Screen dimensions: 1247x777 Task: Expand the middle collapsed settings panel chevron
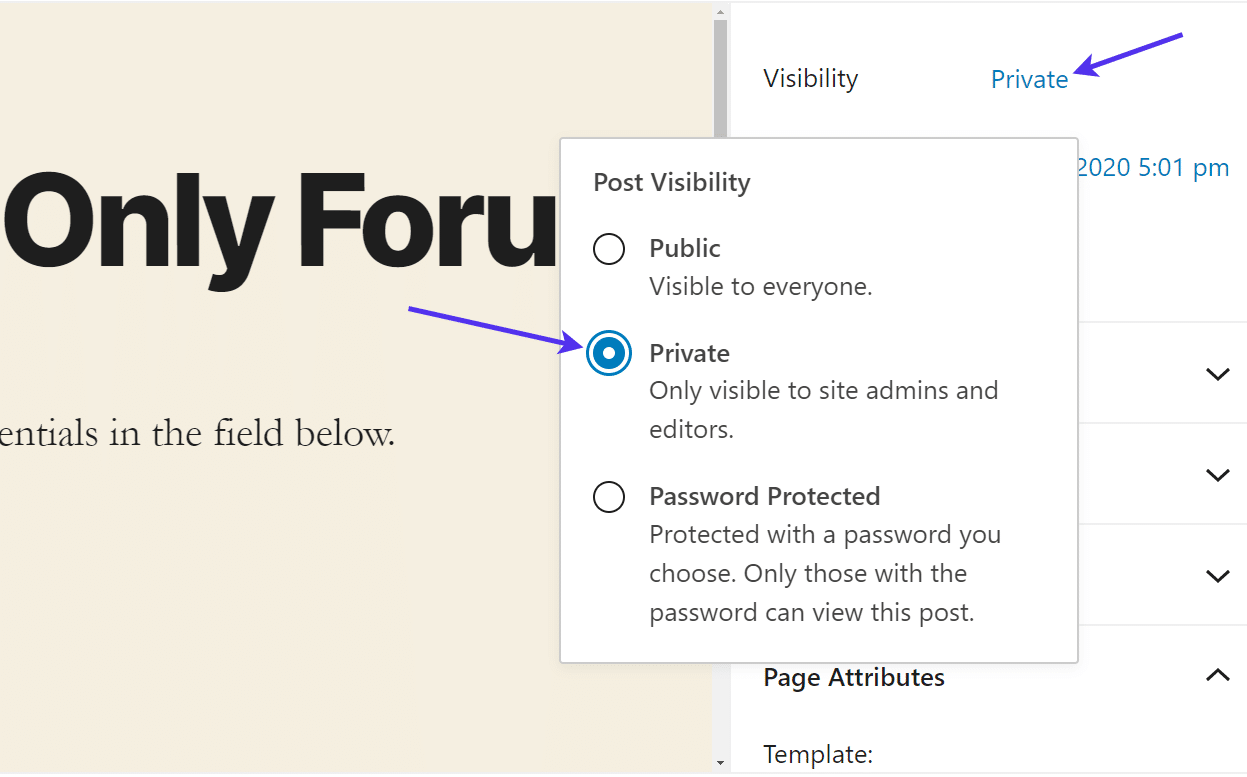pos(1217,474)
